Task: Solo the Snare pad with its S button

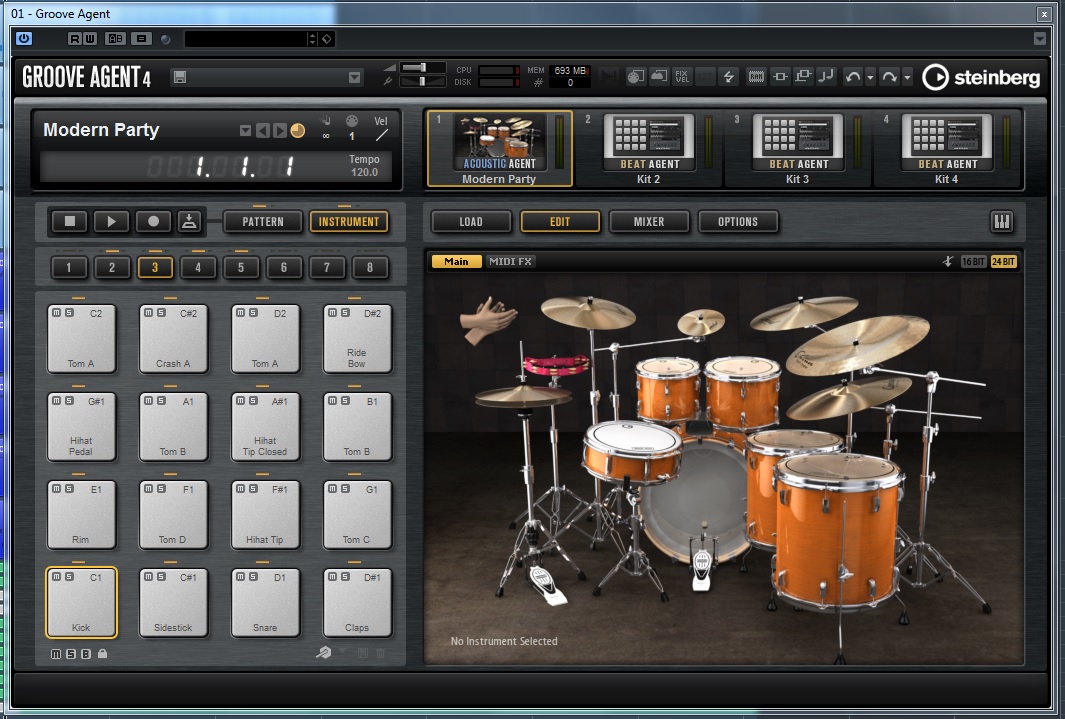Action: click(x=253, y=577)
